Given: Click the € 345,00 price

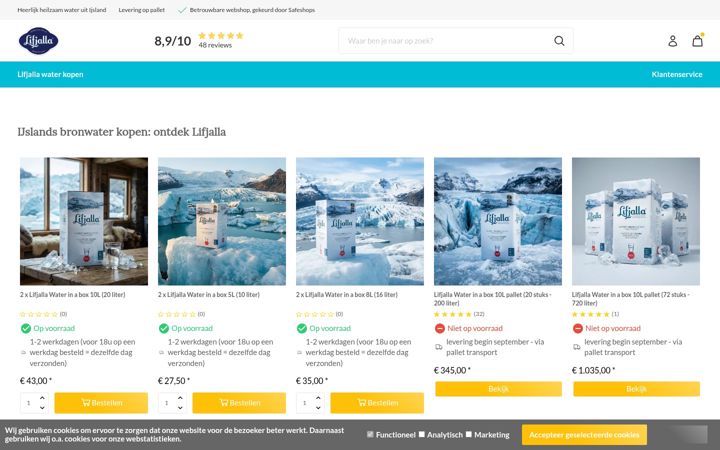Looking at the screenshot, I should click(452, 370).
